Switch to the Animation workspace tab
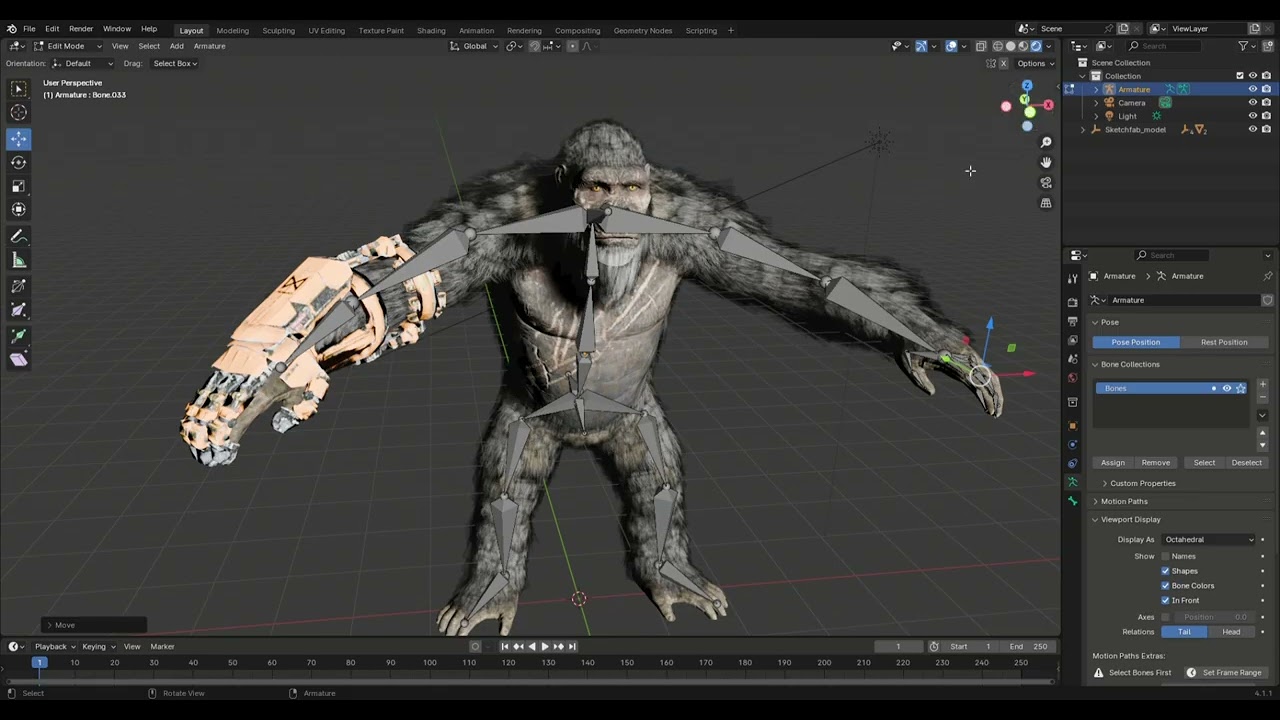1280x720 pixels. (x=476, y=31)
